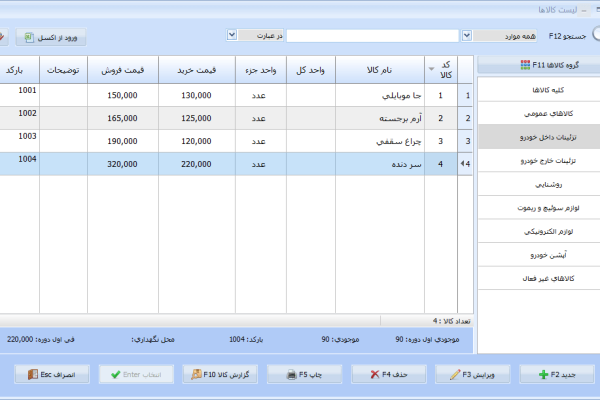Click sale price 165,000 cell
Screen dimensions: 600x400
pyautogui.click(x=123, y=118)
